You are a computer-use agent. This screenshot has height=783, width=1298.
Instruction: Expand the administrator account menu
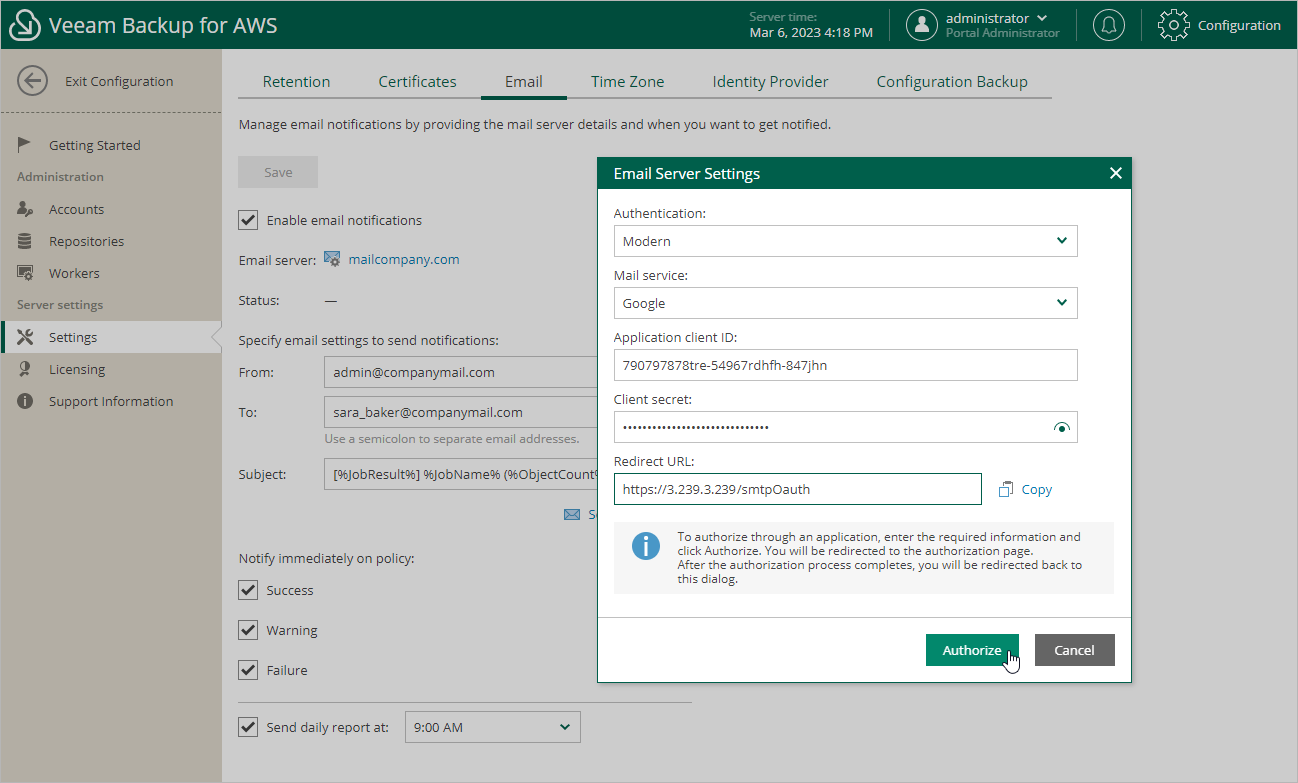coord(1042,18)
